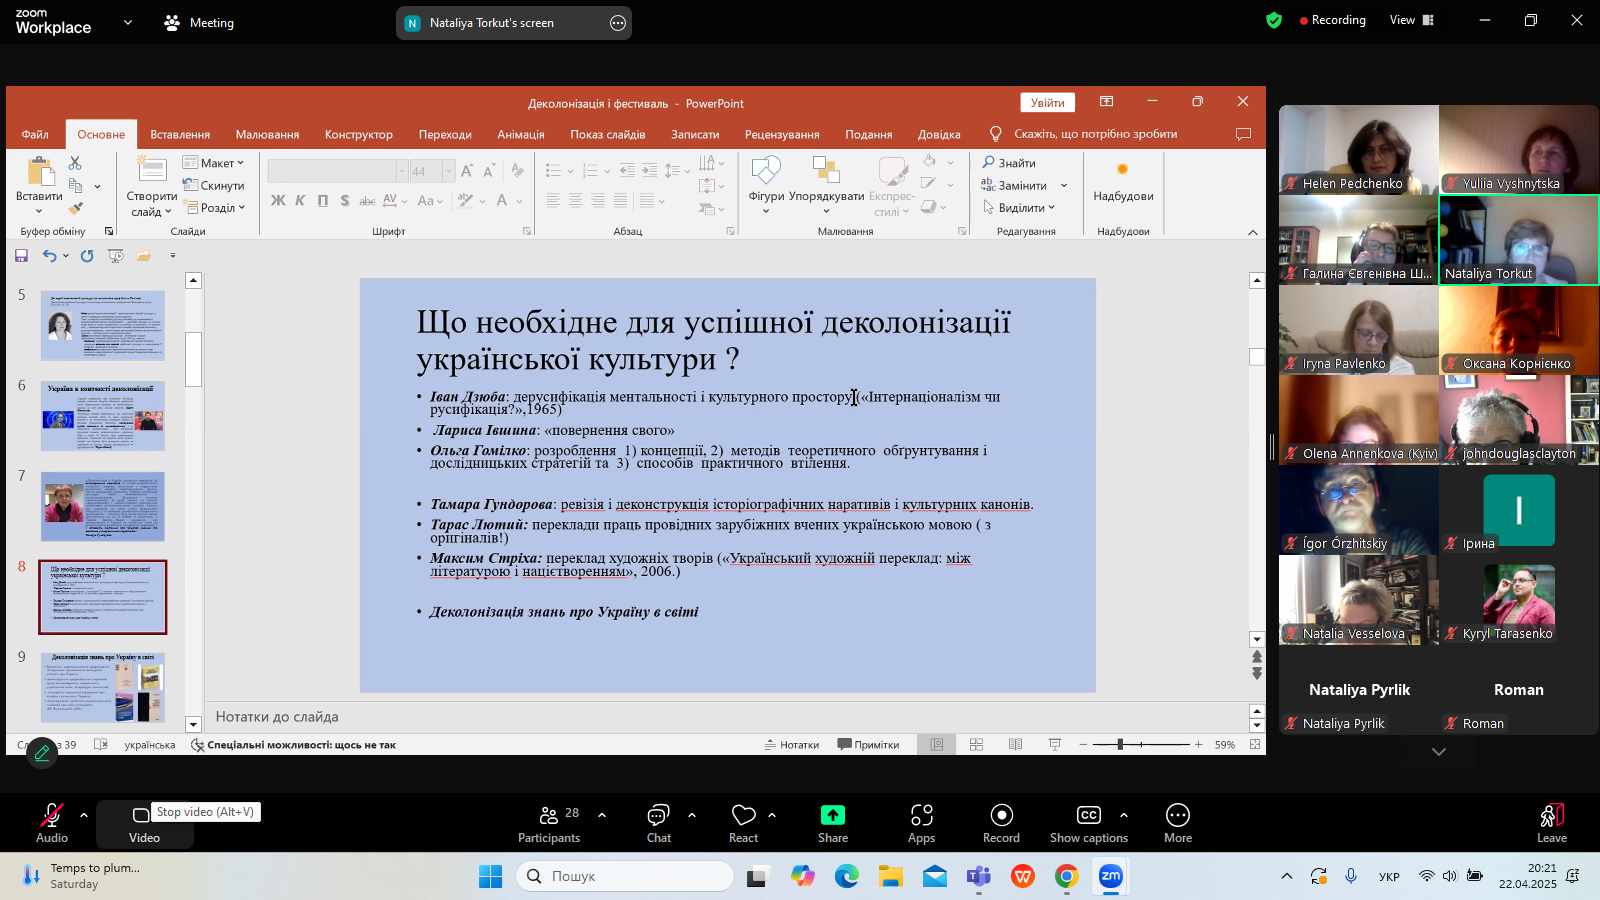The image size is (1600, 900).
Task: Expand the Zoom Workplace dropdown chevron
Action: click(x=127, y=23)
